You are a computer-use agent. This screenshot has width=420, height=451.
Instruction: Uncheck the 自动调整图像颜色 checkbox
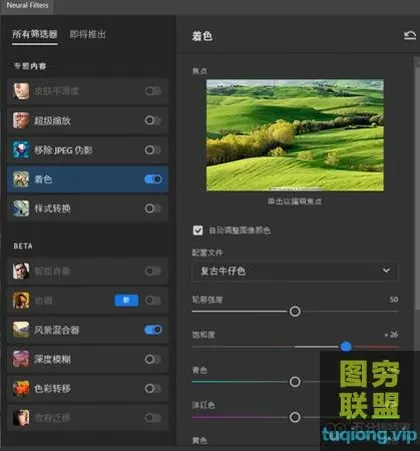coord(198,230)
